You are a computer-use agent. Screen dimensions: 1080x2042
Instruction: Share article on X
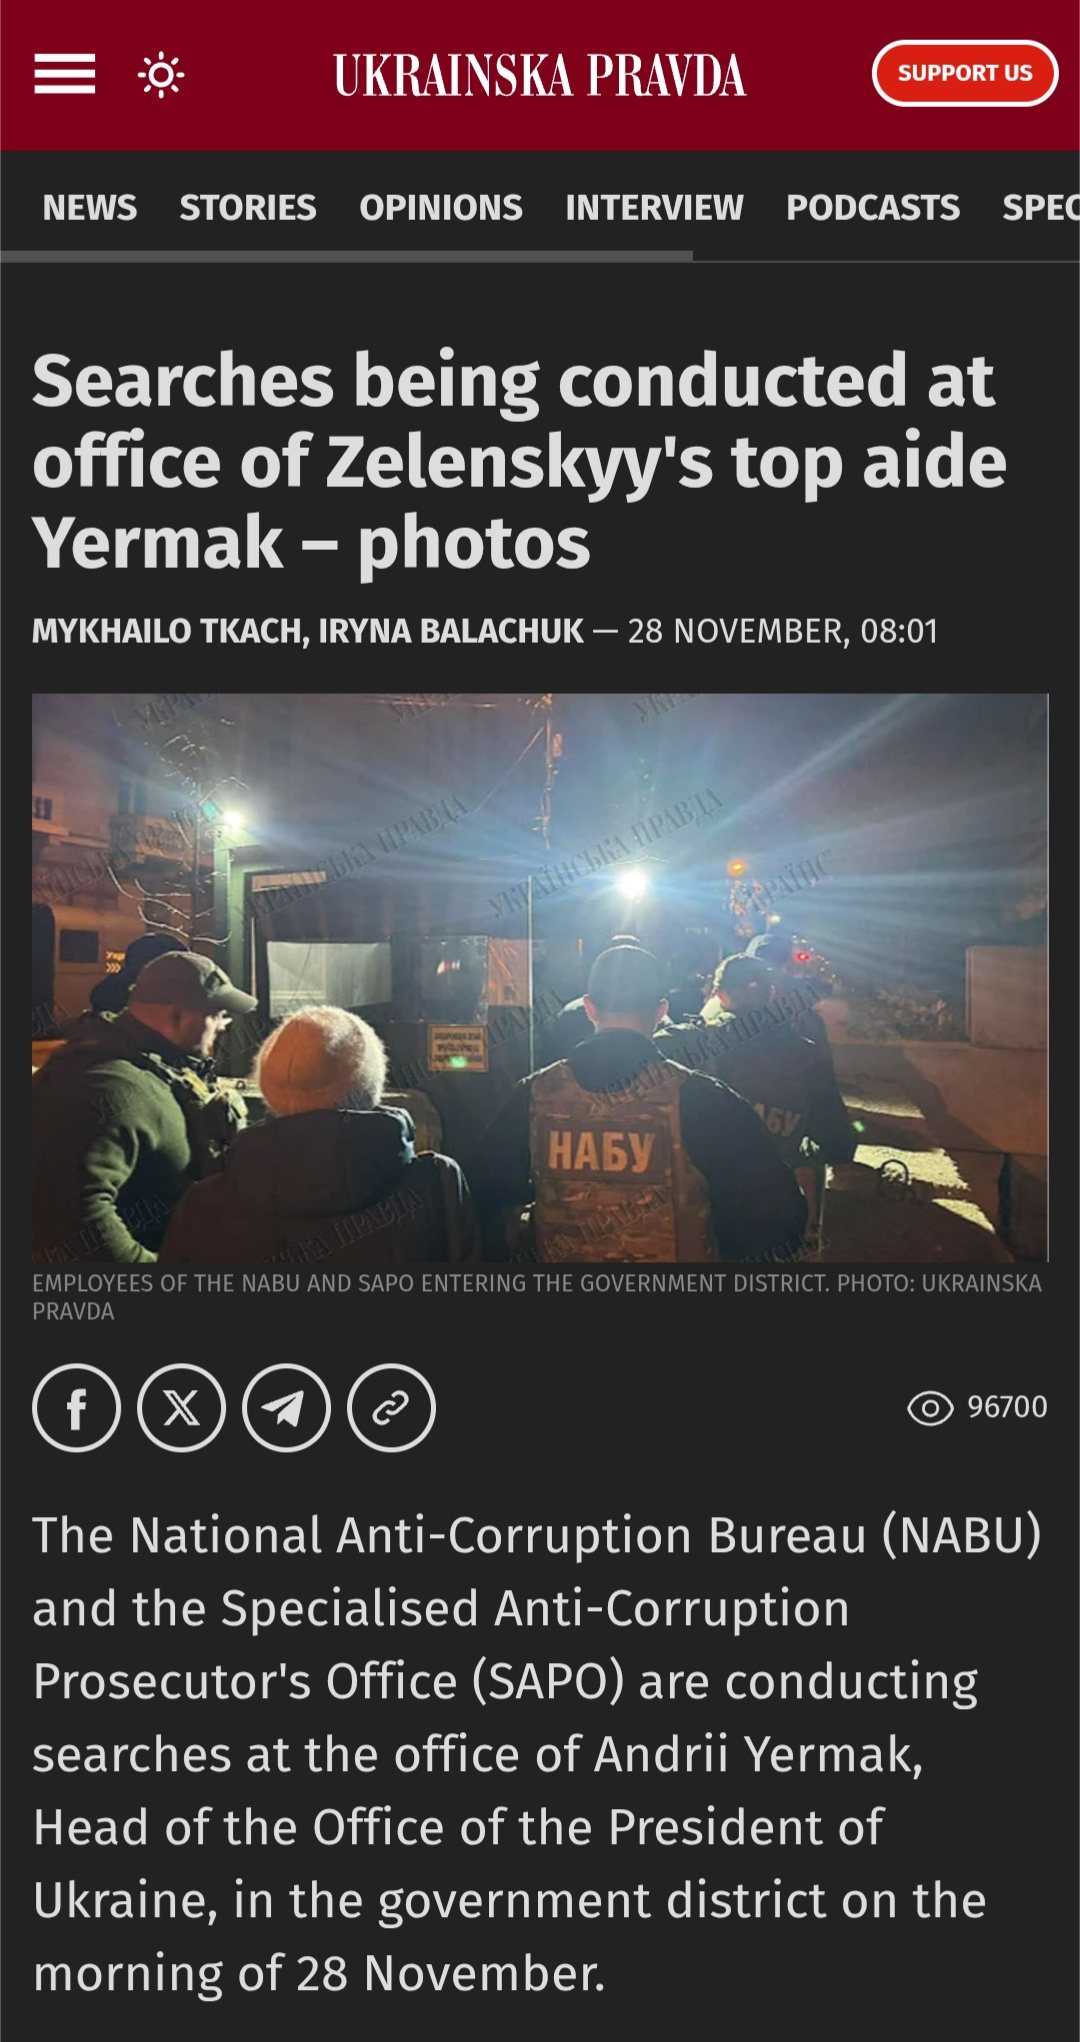(x=182, y=1408)
